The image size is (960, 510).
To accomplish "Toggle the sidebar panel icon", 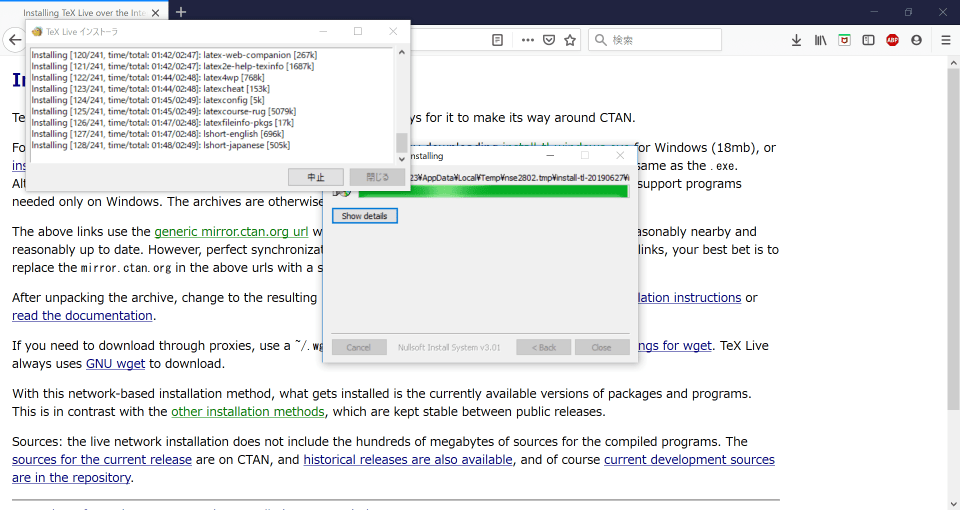I will pyautogui.click(x=868, y=40).
